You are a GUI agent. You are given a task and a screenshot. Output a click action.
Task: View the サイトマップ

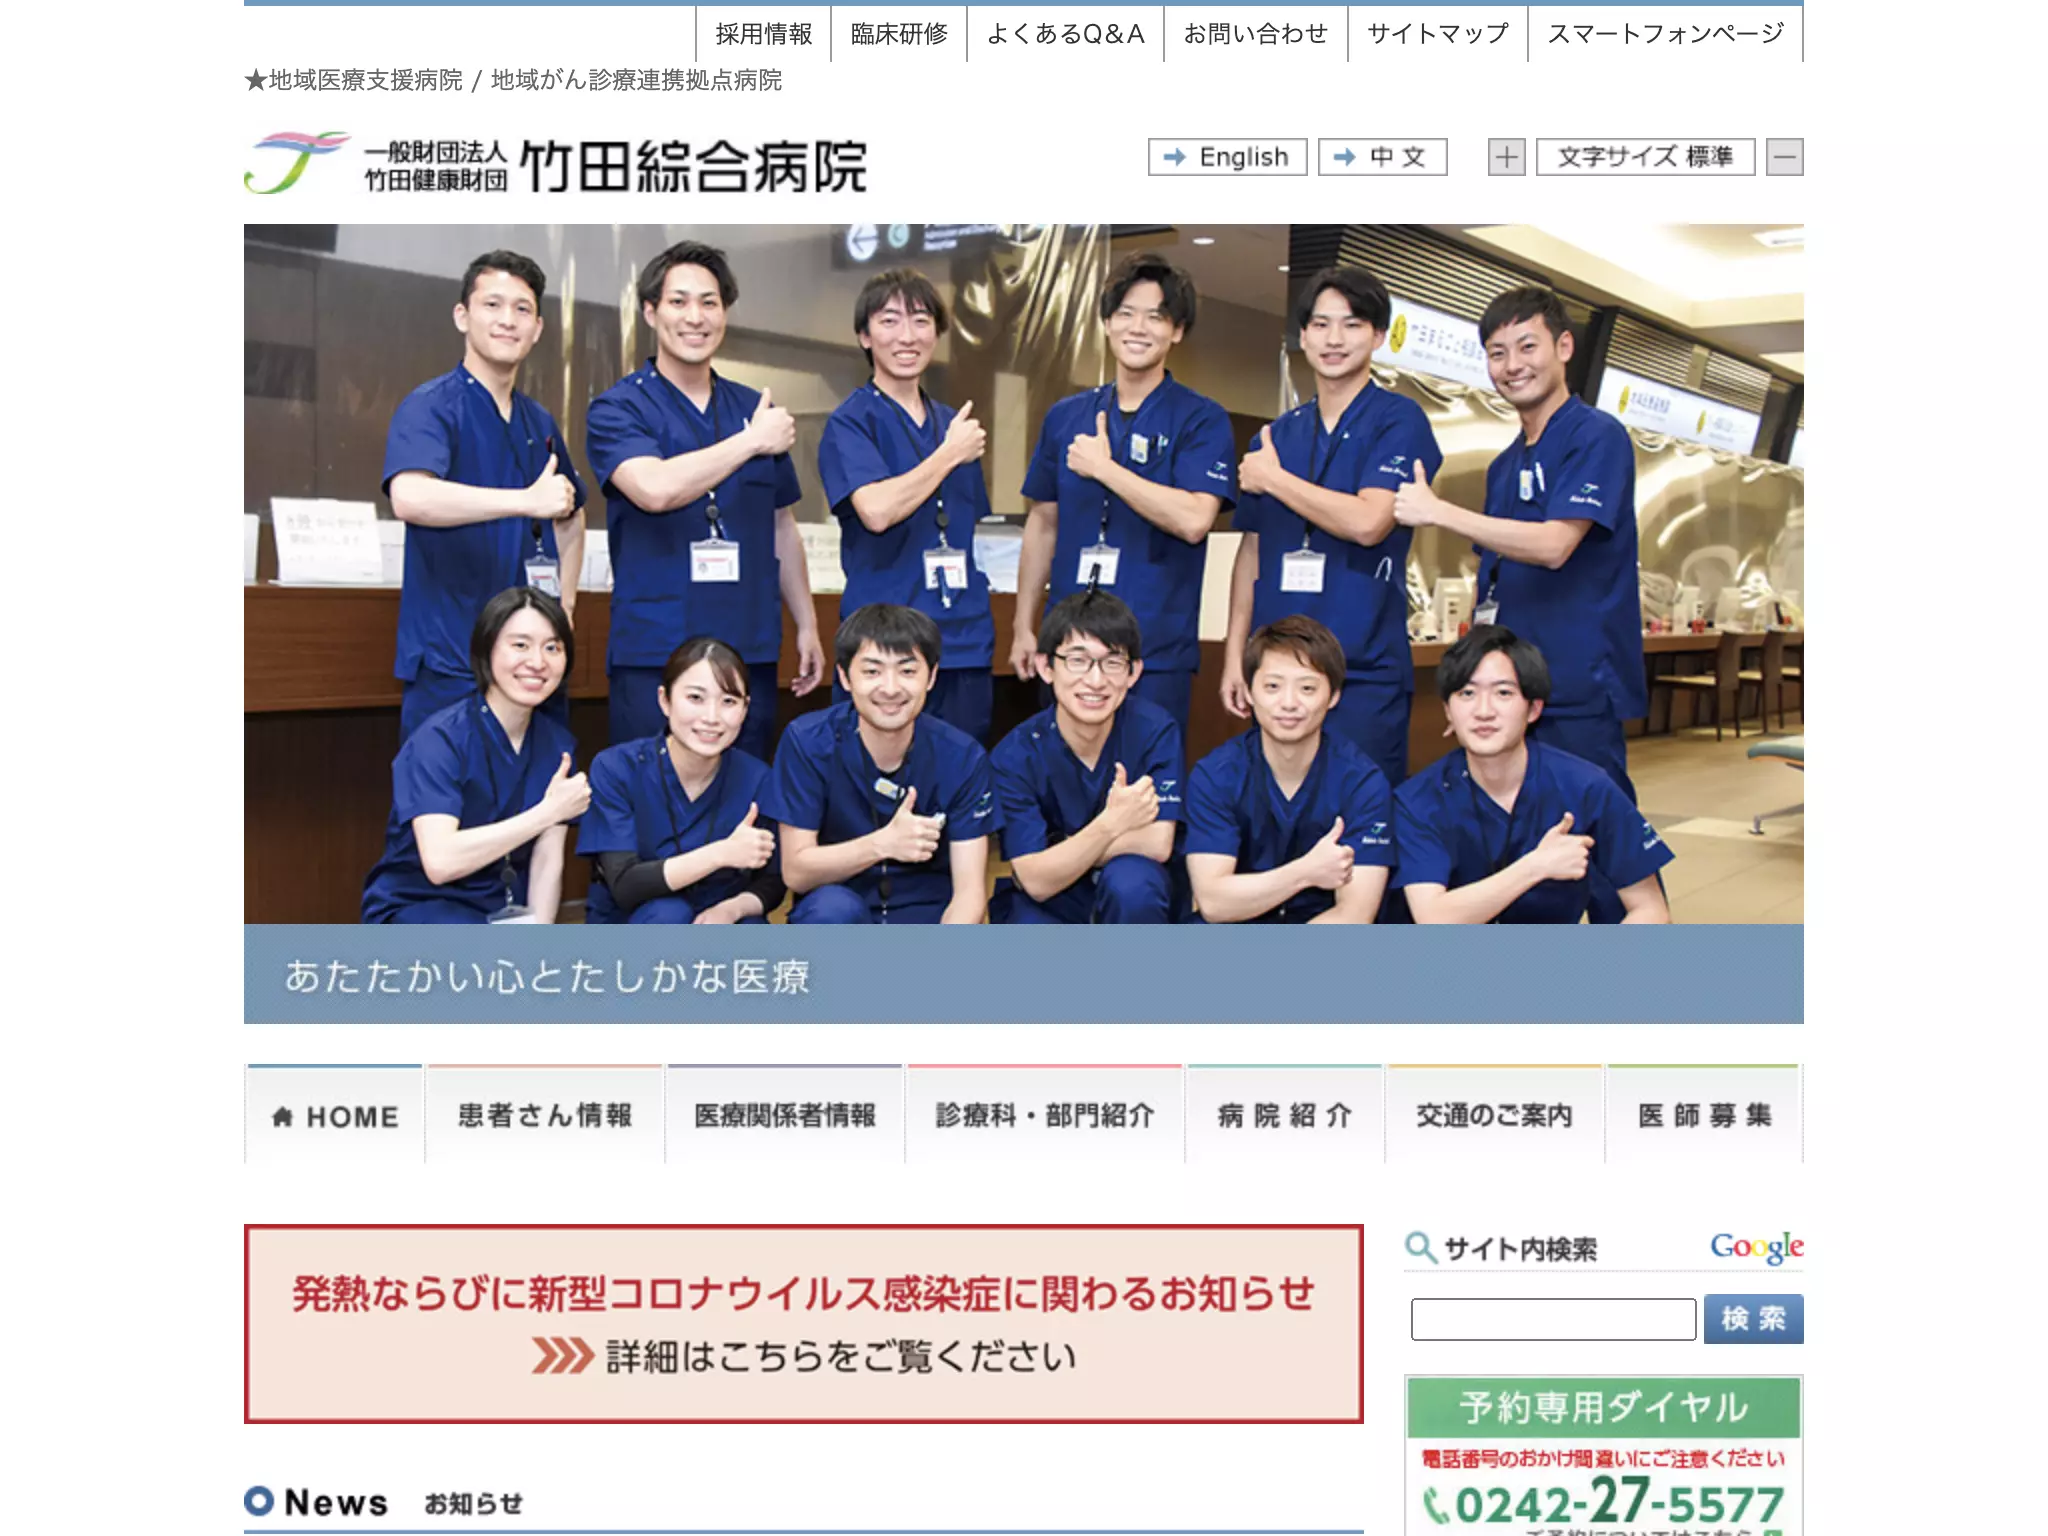pyautogui.click(x=1438, y=34)
